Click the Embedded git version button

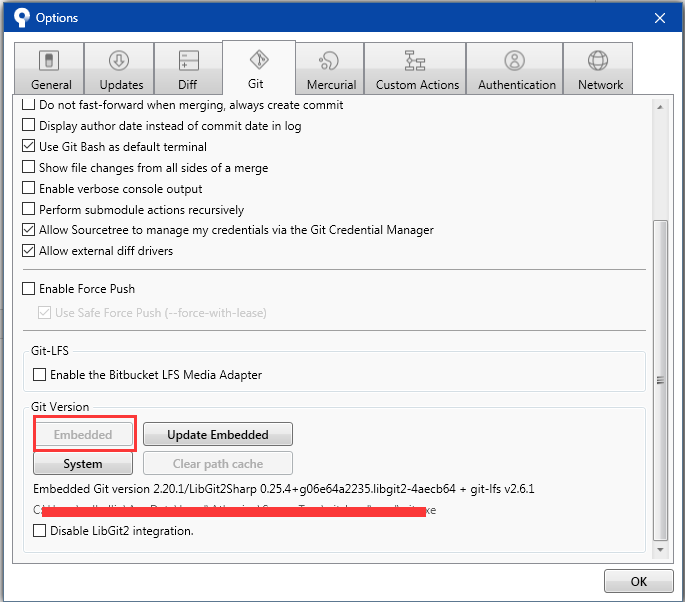(x=83, y=434)
